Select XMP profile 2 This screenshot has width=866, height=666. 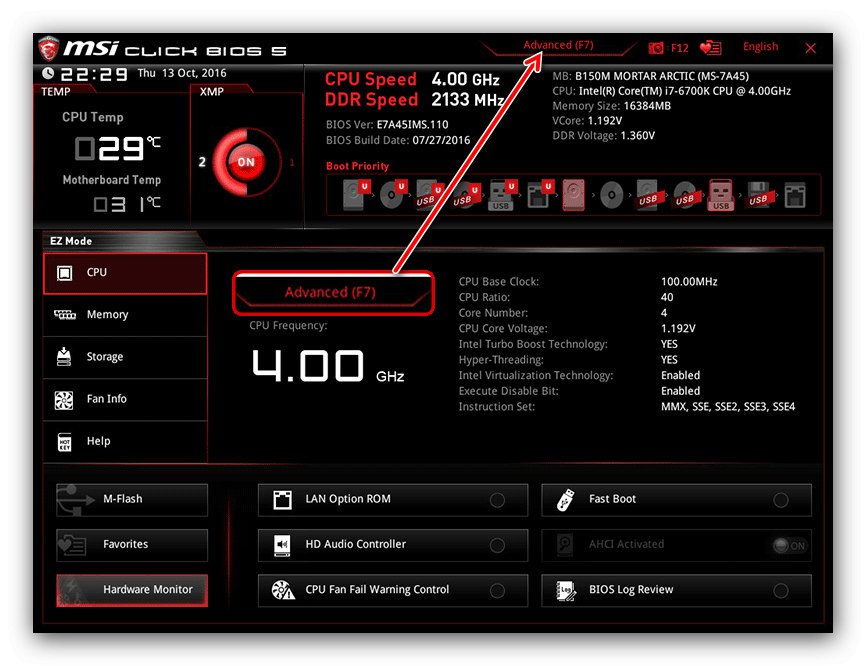coord(202,162)
